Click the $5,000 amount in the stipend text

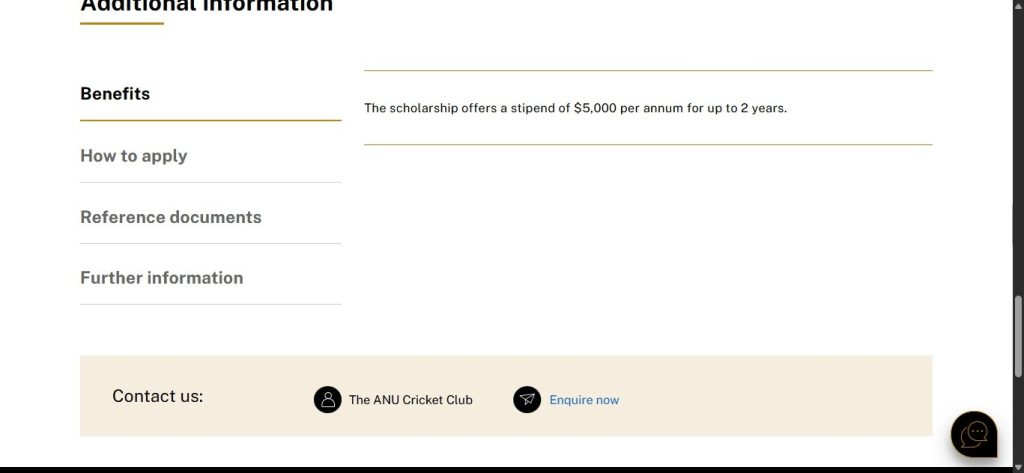pyautogui.click(x=595, y=108)
